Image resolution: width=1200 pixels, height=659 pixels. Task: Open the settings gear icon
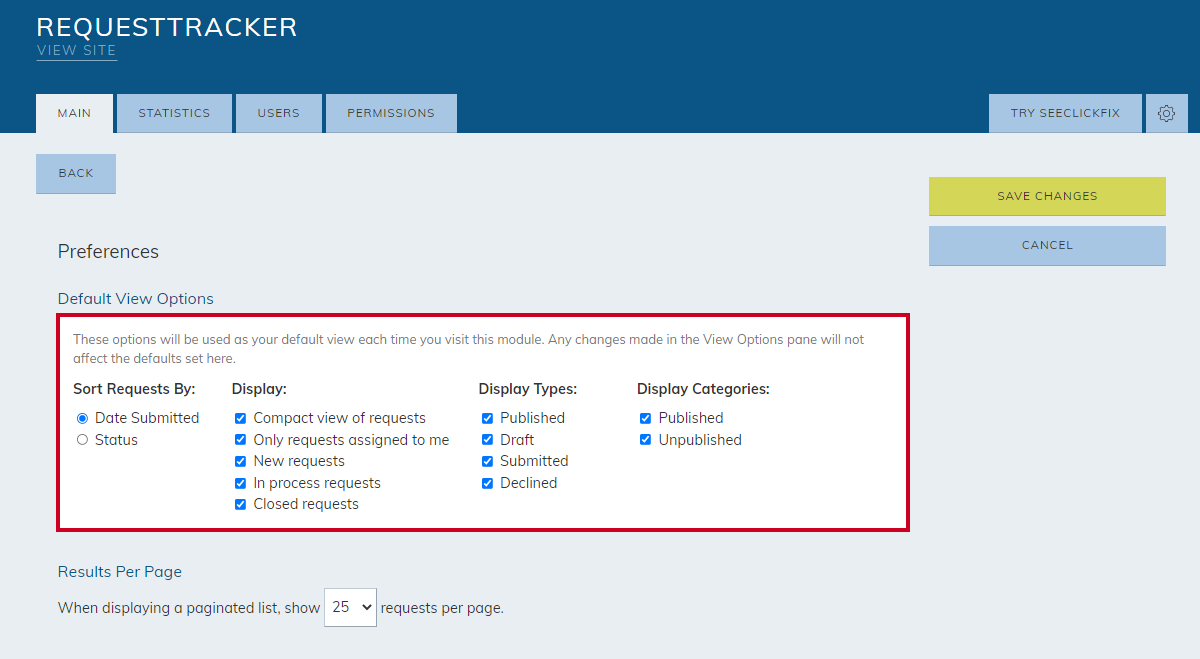pos(1166,113)
